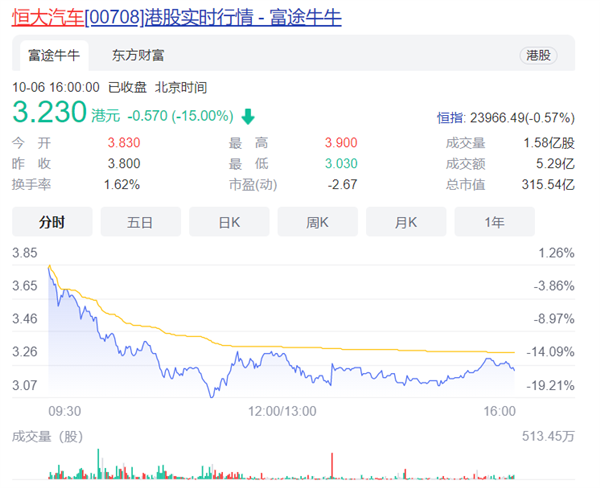The width and height of the screenshot is (600, 488).
Task: Click the 今开 value 3.830
Action: coord(124,143)
